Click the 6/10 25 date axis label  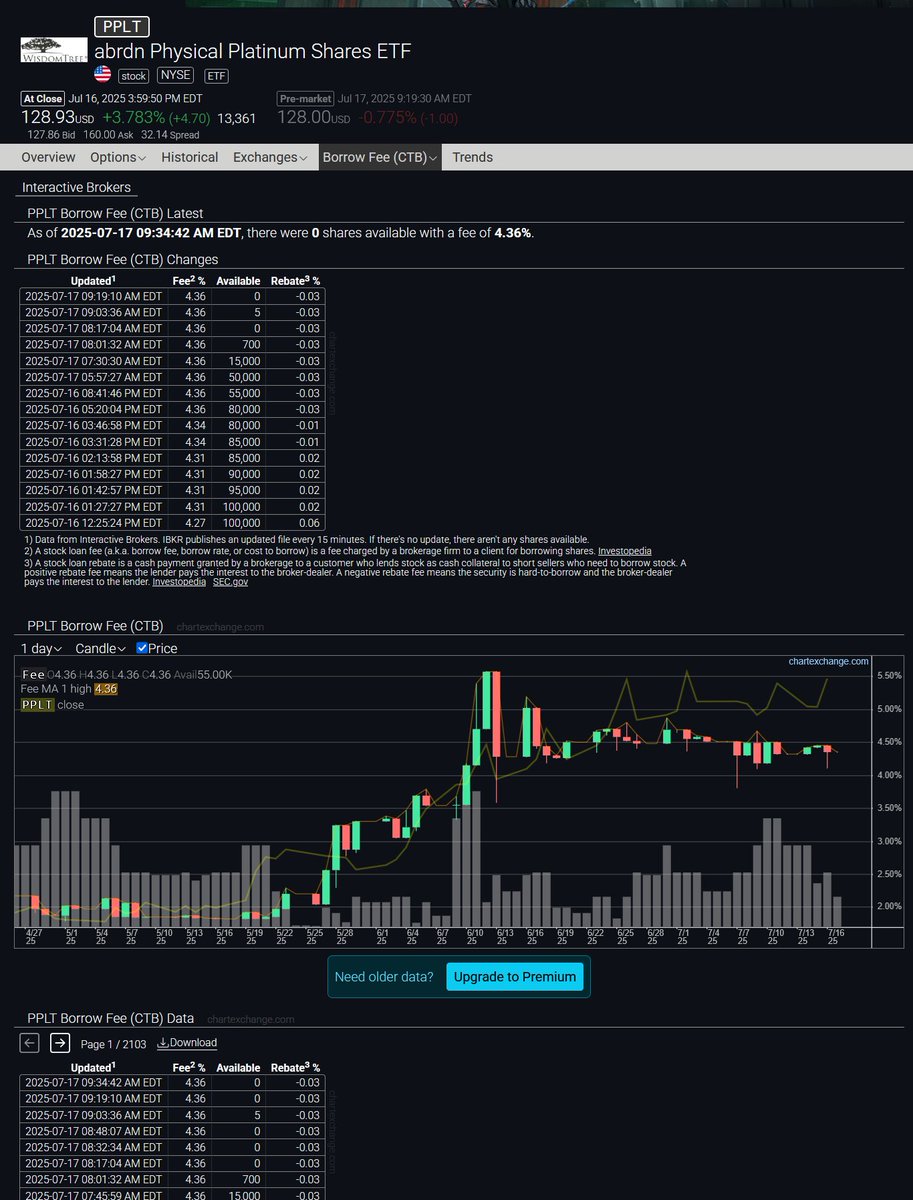pyautogui.click(x=475, y=937)
